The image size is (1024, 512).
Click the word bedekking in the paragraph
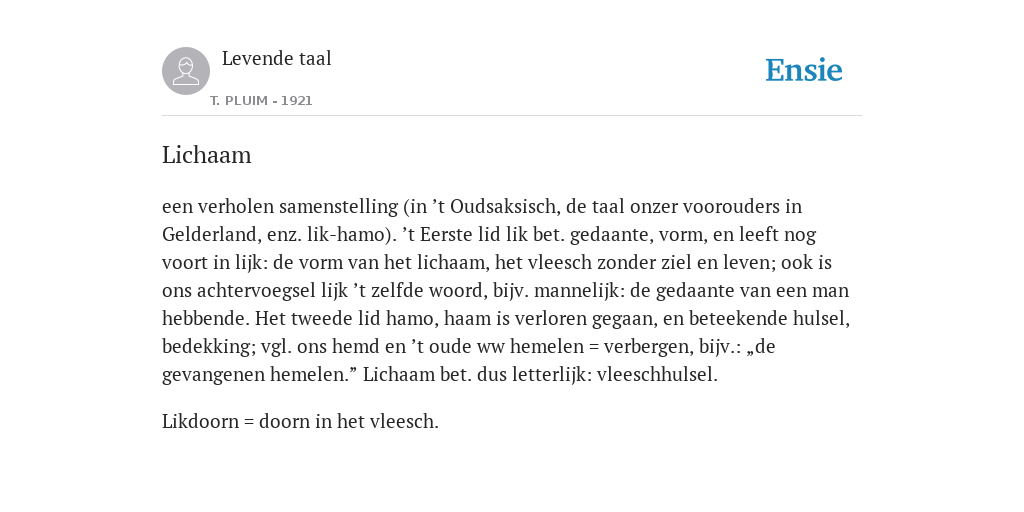point(205,347)
